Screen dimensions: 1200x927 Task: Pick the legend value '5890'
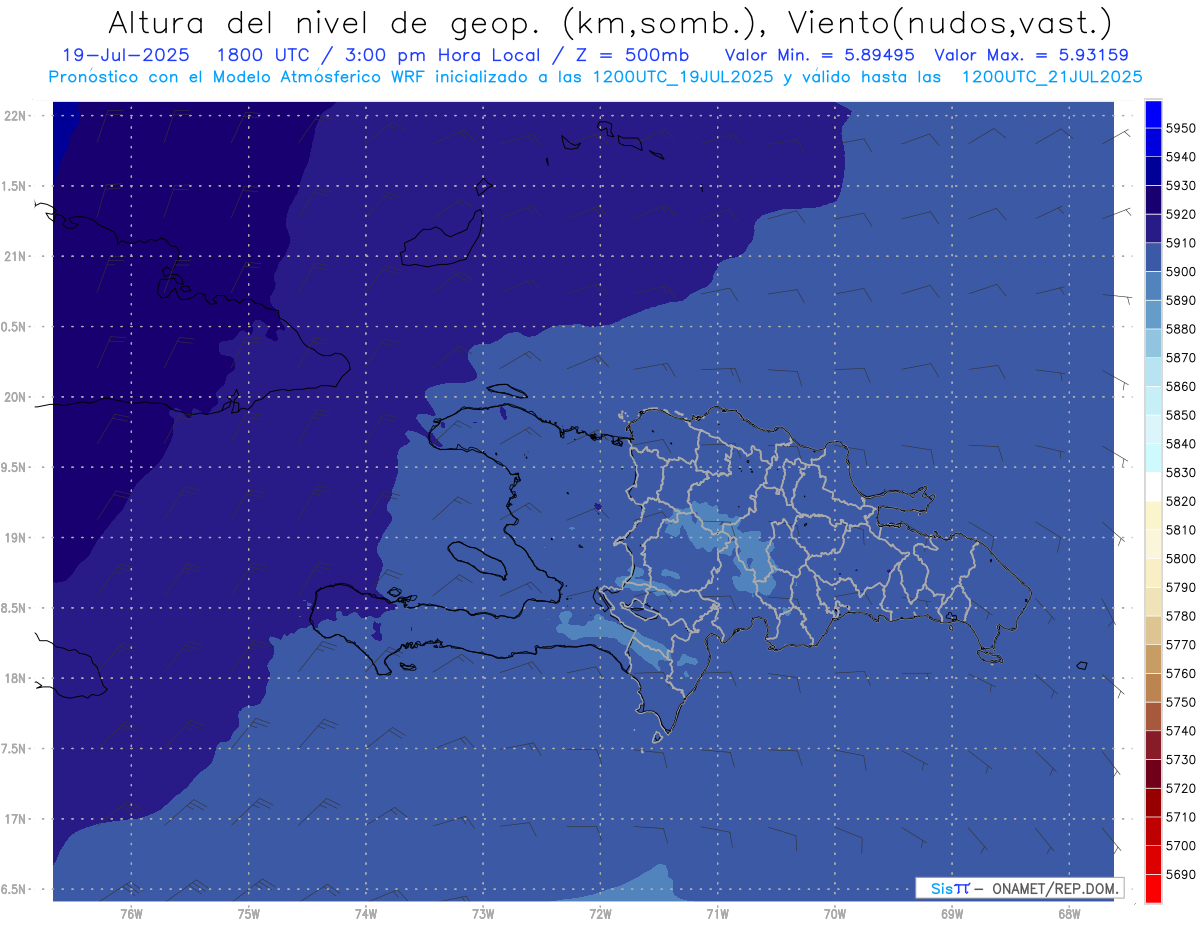(1180, 300)
